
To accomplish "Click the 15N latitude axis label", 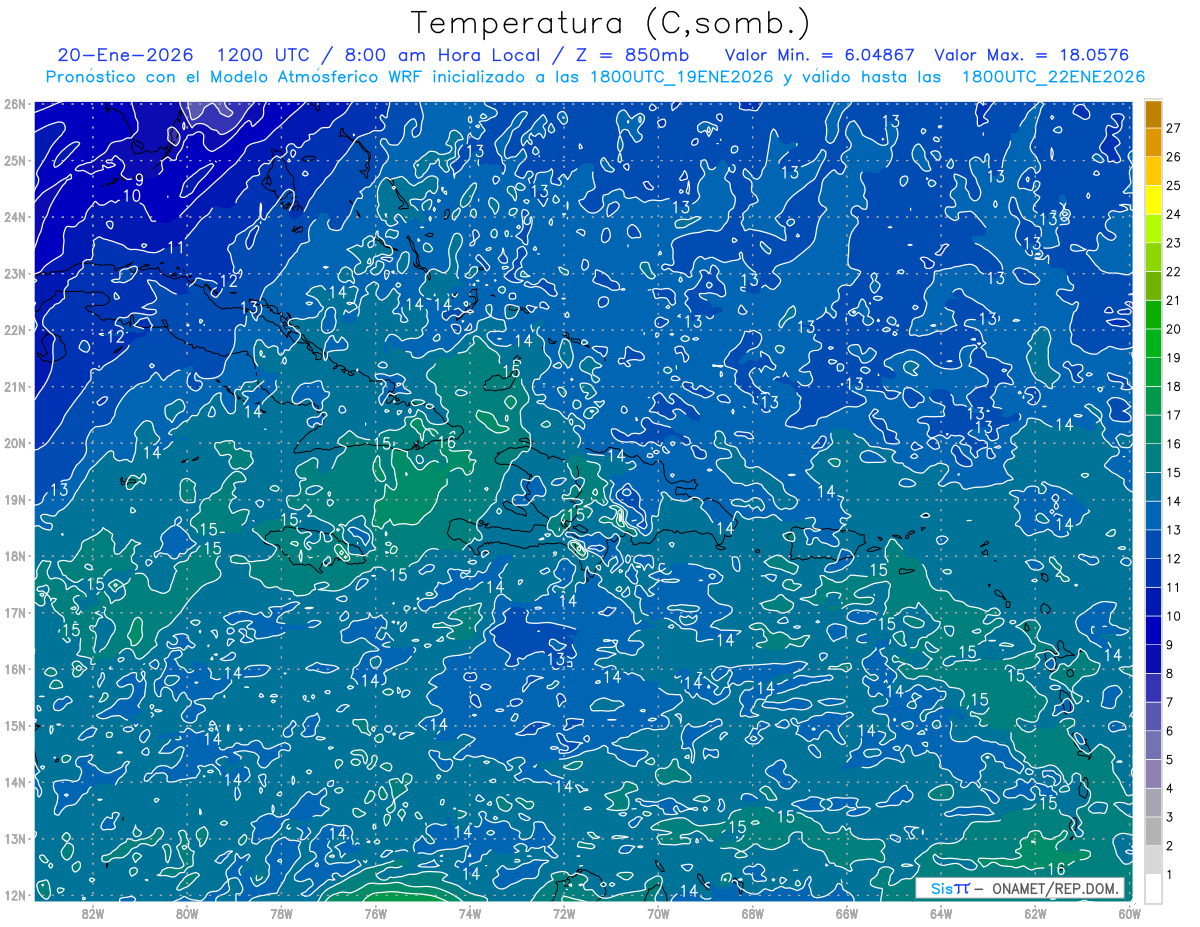I will click(x=14, y=726).
